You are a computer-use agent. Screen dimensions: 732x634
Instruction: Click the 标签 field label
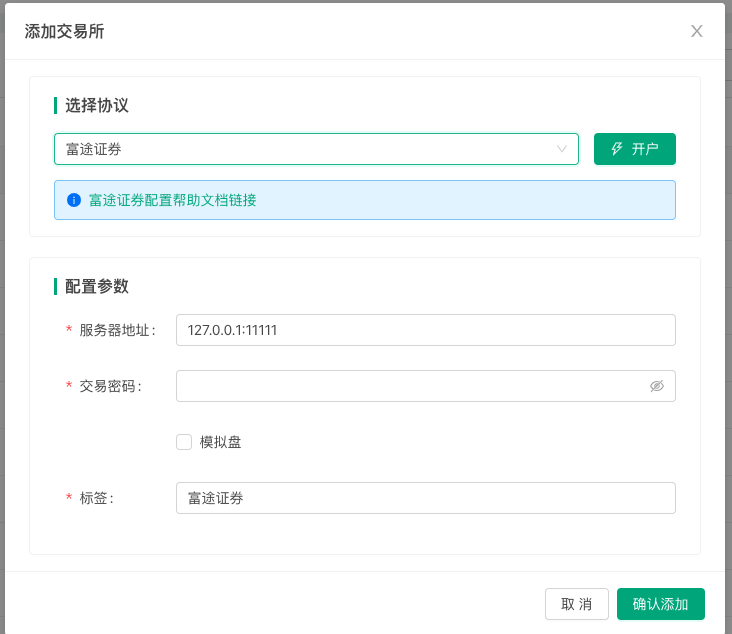tap(96, 498)
